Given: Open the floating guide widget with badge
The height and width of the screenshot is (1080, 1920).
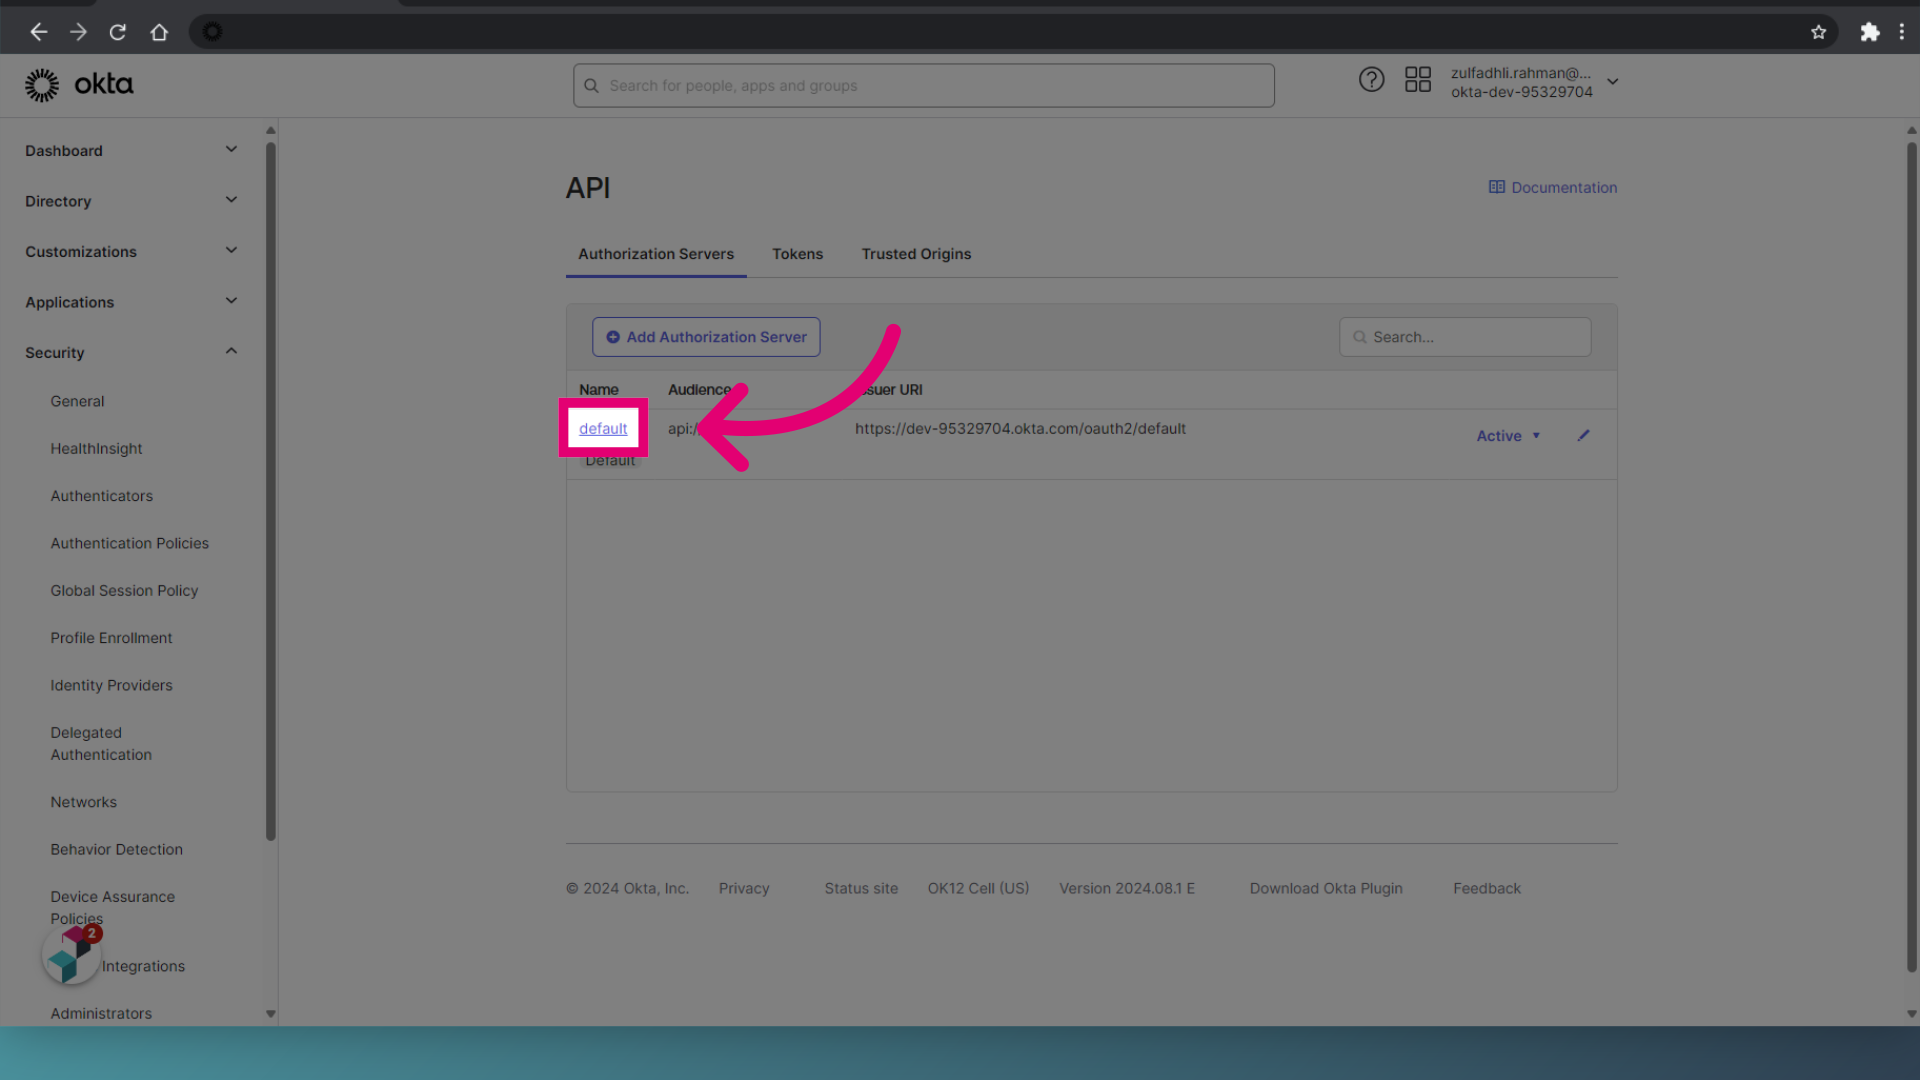Looking at the screenshot, I should coord(72,954).
